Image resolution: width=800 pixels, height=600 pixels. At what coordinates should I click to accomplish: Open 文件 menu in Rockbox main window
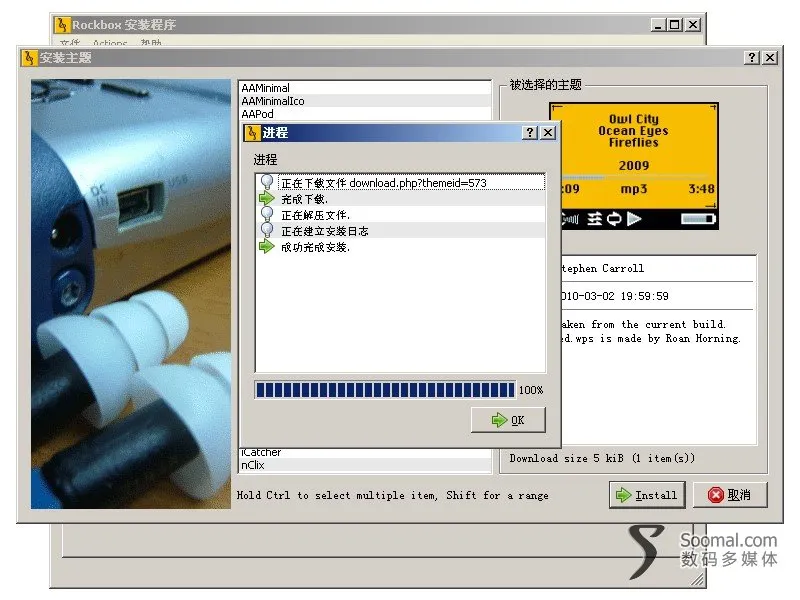(x=70, y=43)
